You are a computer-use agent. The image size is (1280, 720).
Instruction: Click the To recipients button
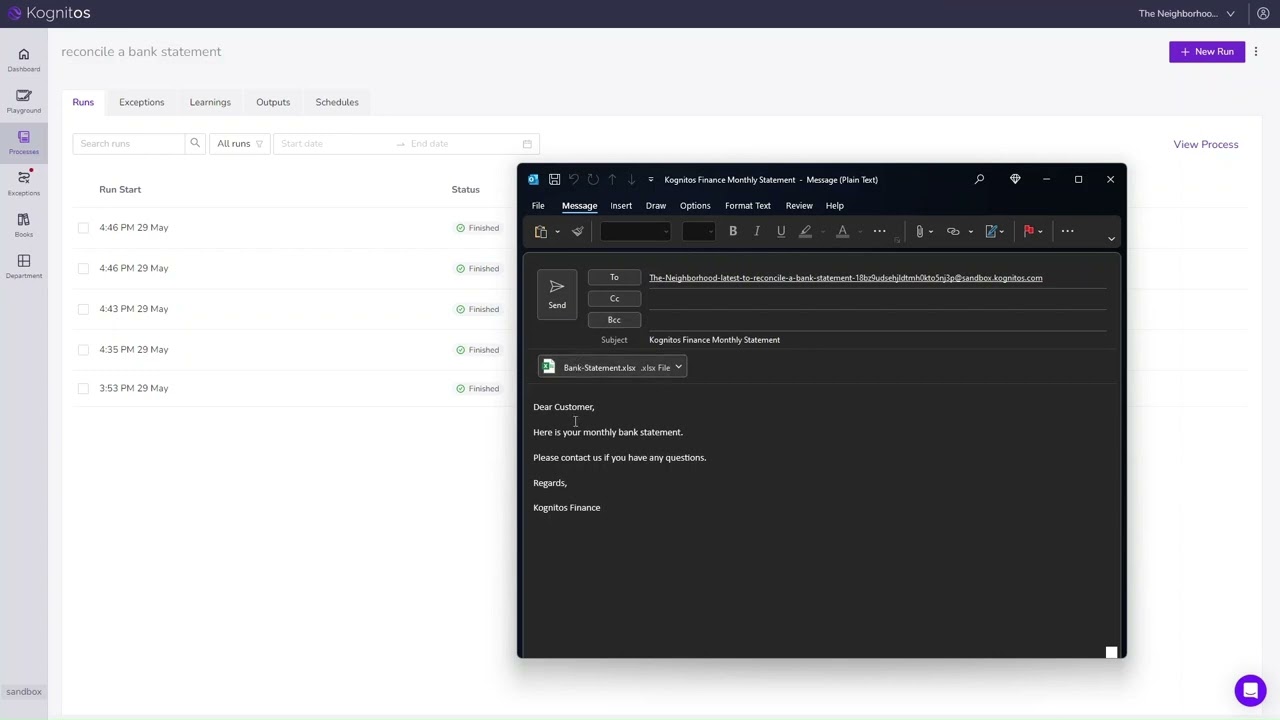coord(614,277)
